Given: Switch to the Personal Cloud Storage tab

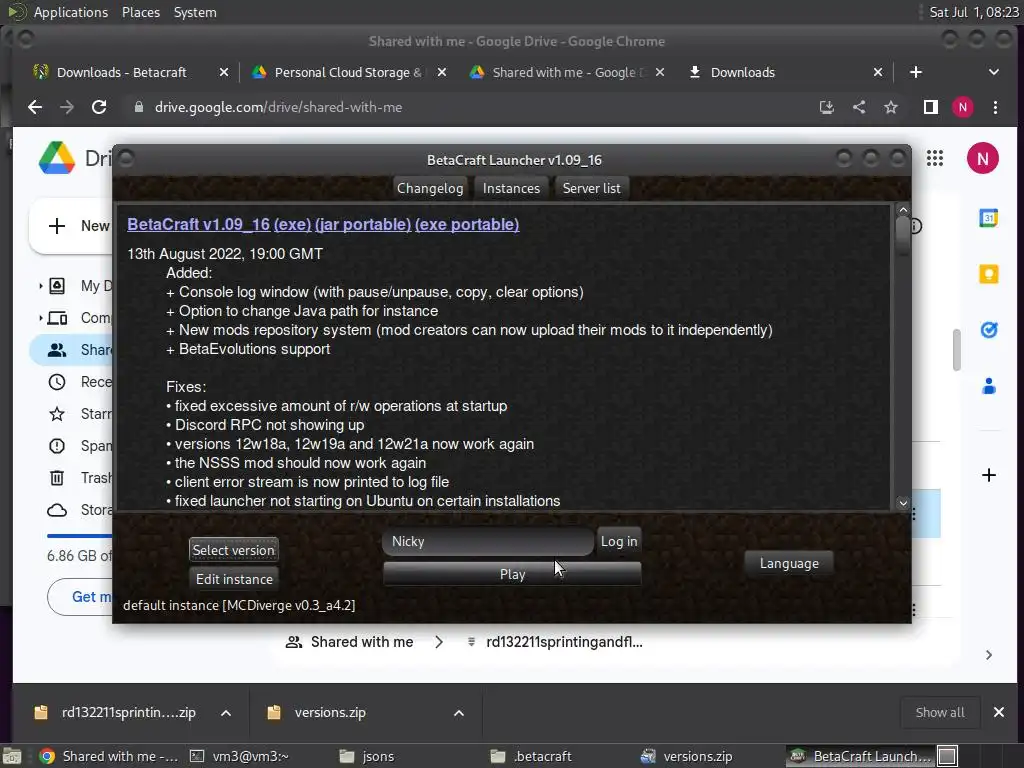Looking at the screenshot, I should click(347, 72).
